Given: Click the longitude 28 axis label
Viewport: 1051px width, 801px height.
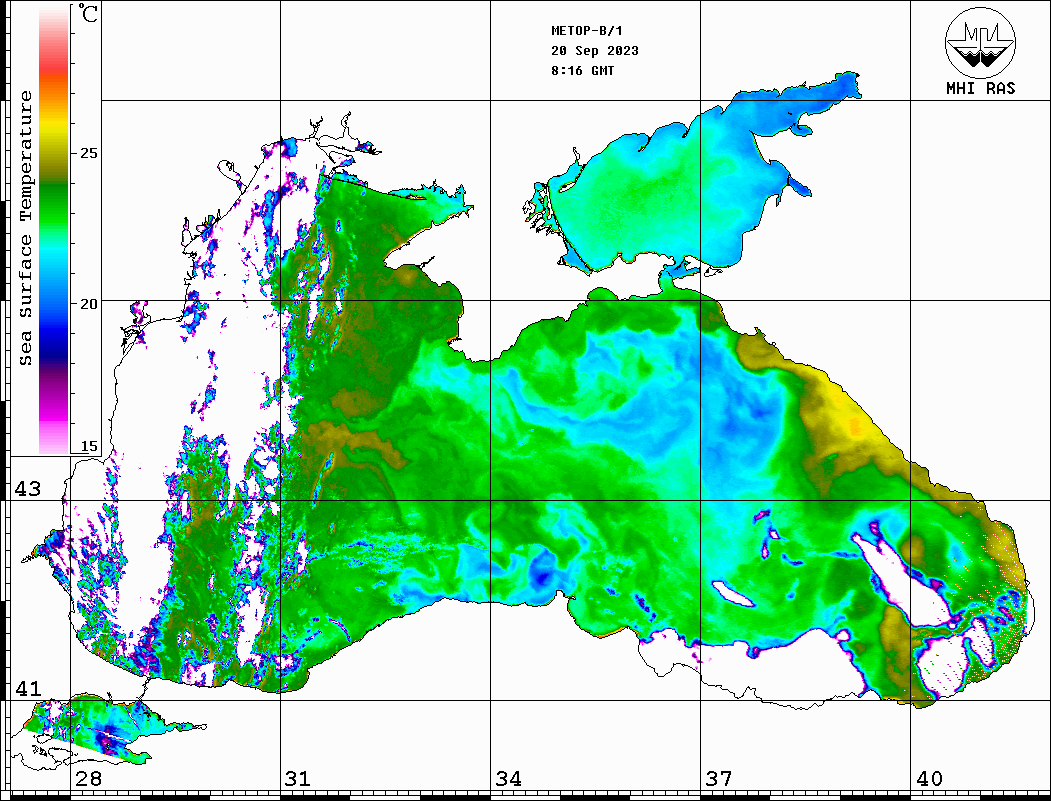Looking at the screenshot, I should pos(88,779).
